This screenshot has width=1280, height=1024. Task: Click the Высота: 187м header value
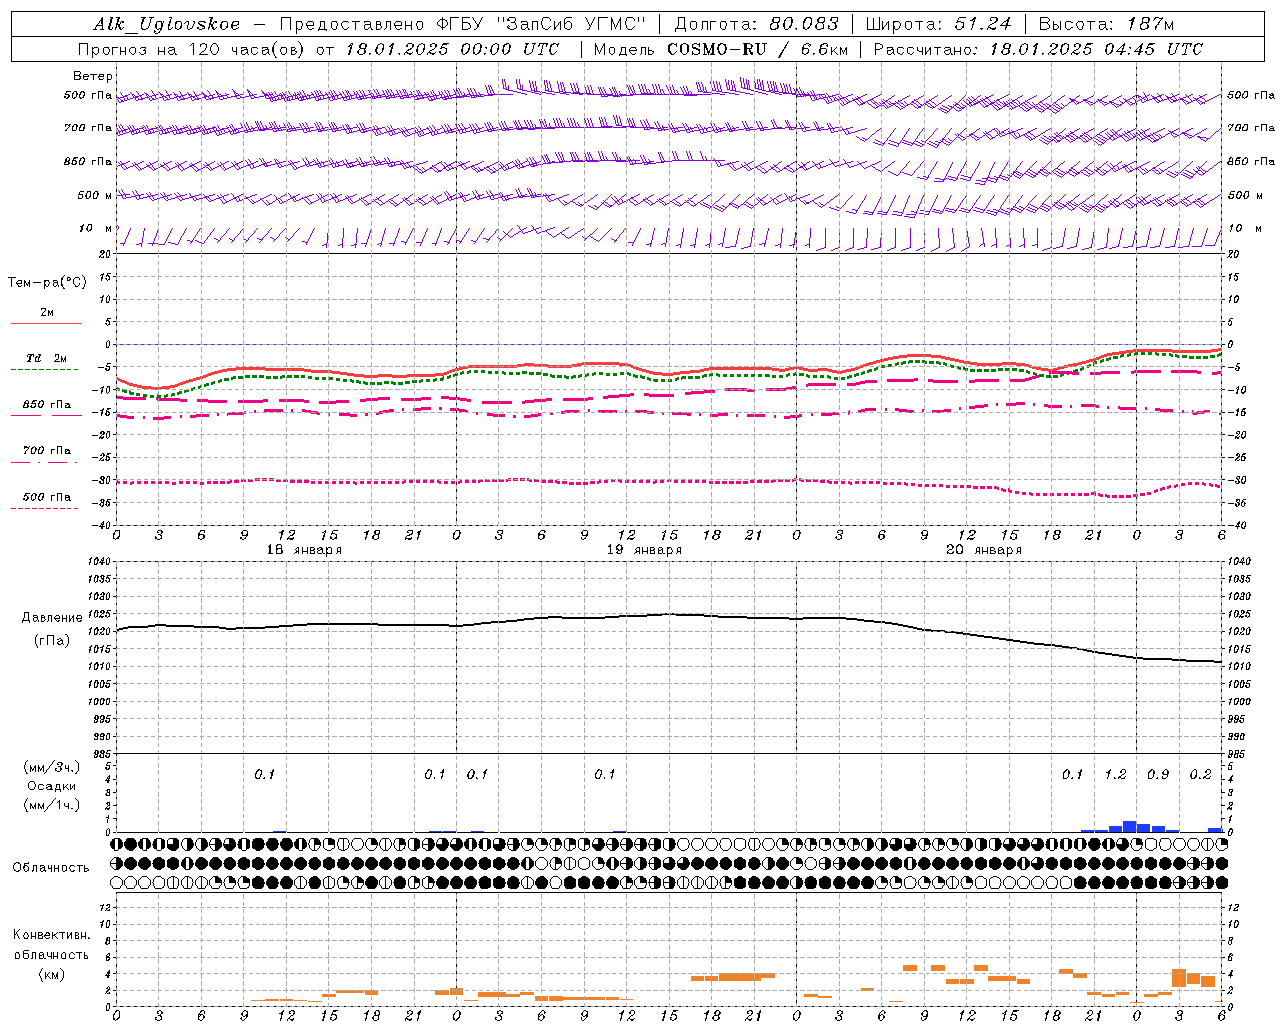pyautogui.click(x=1106, y=24)
